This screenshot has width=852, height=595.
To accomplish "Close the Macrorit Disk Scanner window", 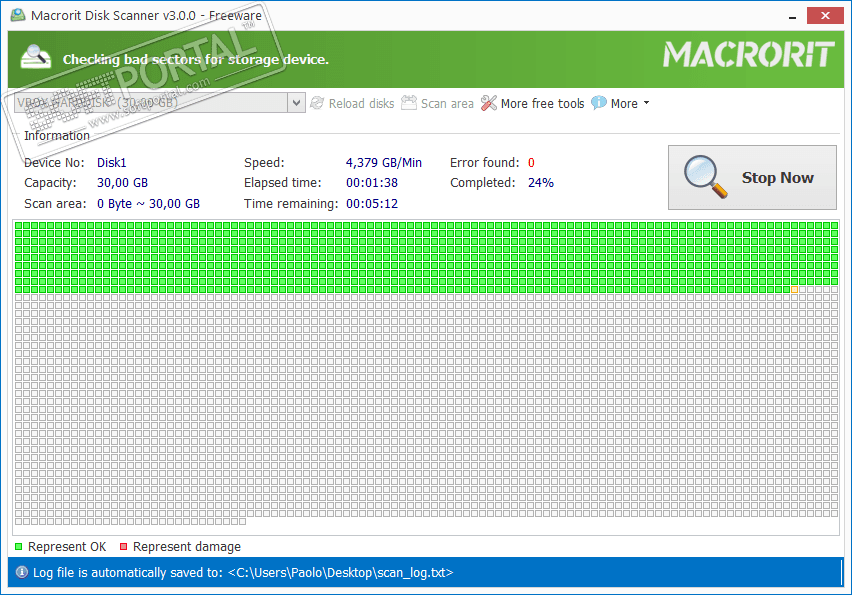I will pyautogui.click(x=825, y=15).
